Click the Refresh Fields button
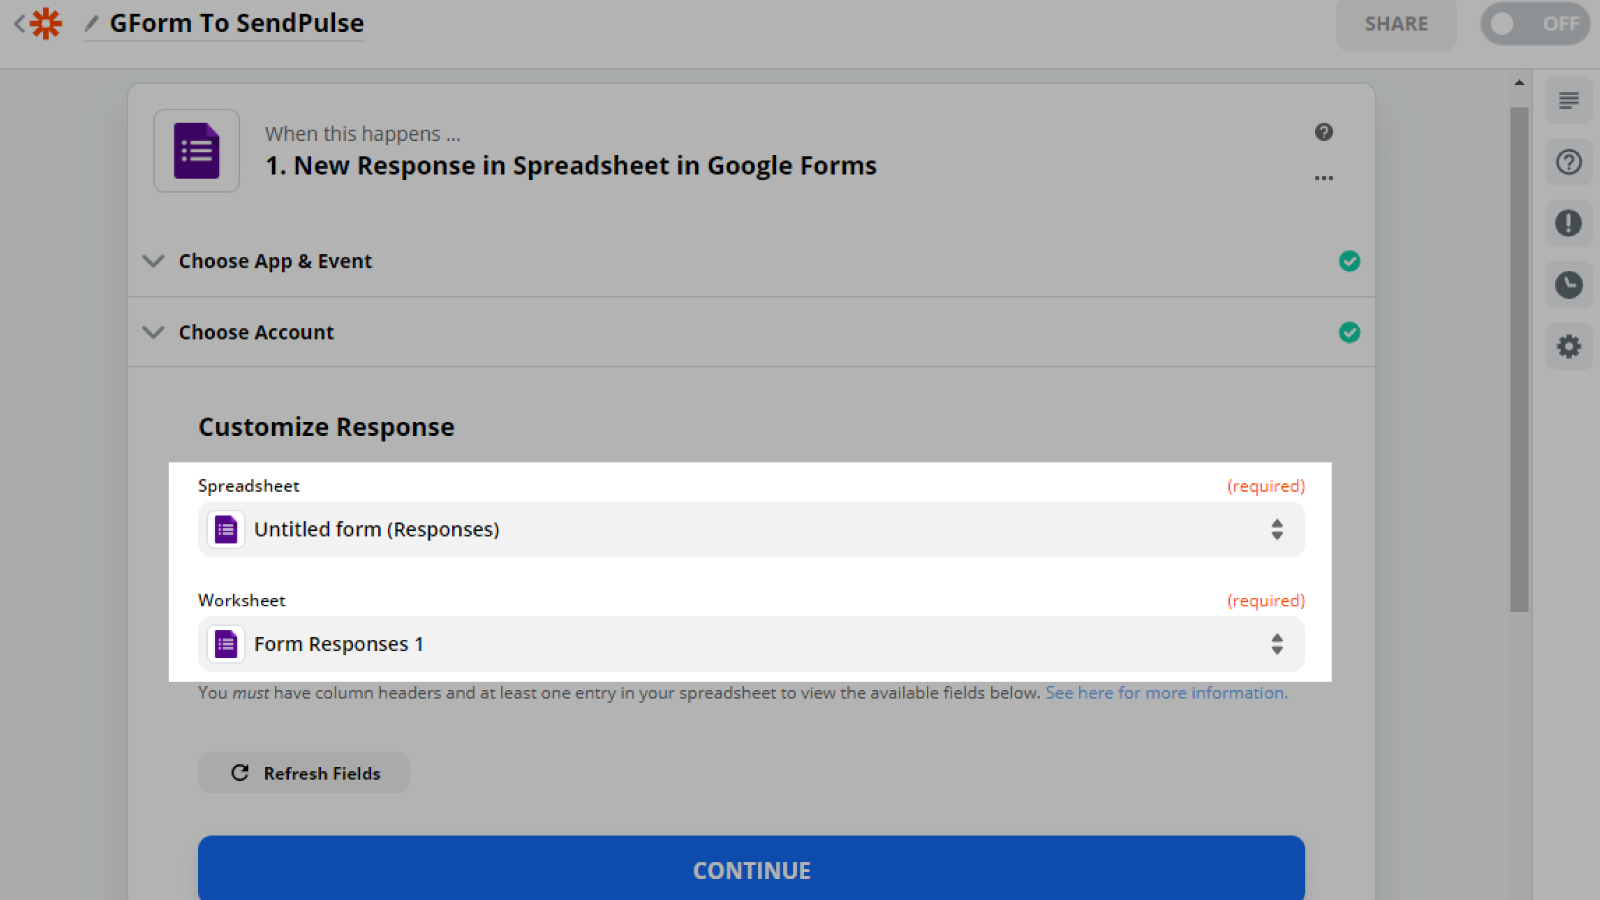 pos(304,773)
